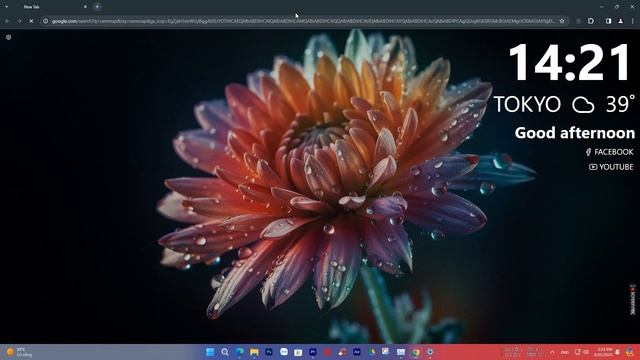The width and height of the screenshot is (640, 360).
Task: Open the tab search dropdown arrow
Action: pos(7,7)
